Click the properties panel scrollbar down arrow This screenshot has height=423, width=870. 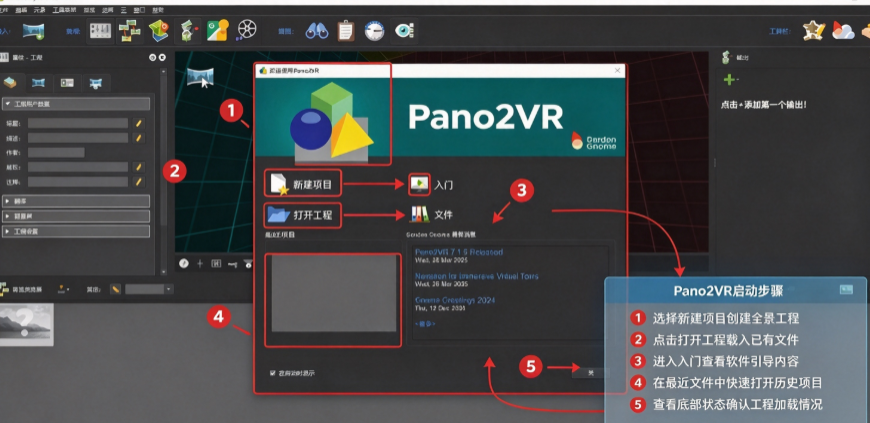pyautogui.click(x=163, y=271)
